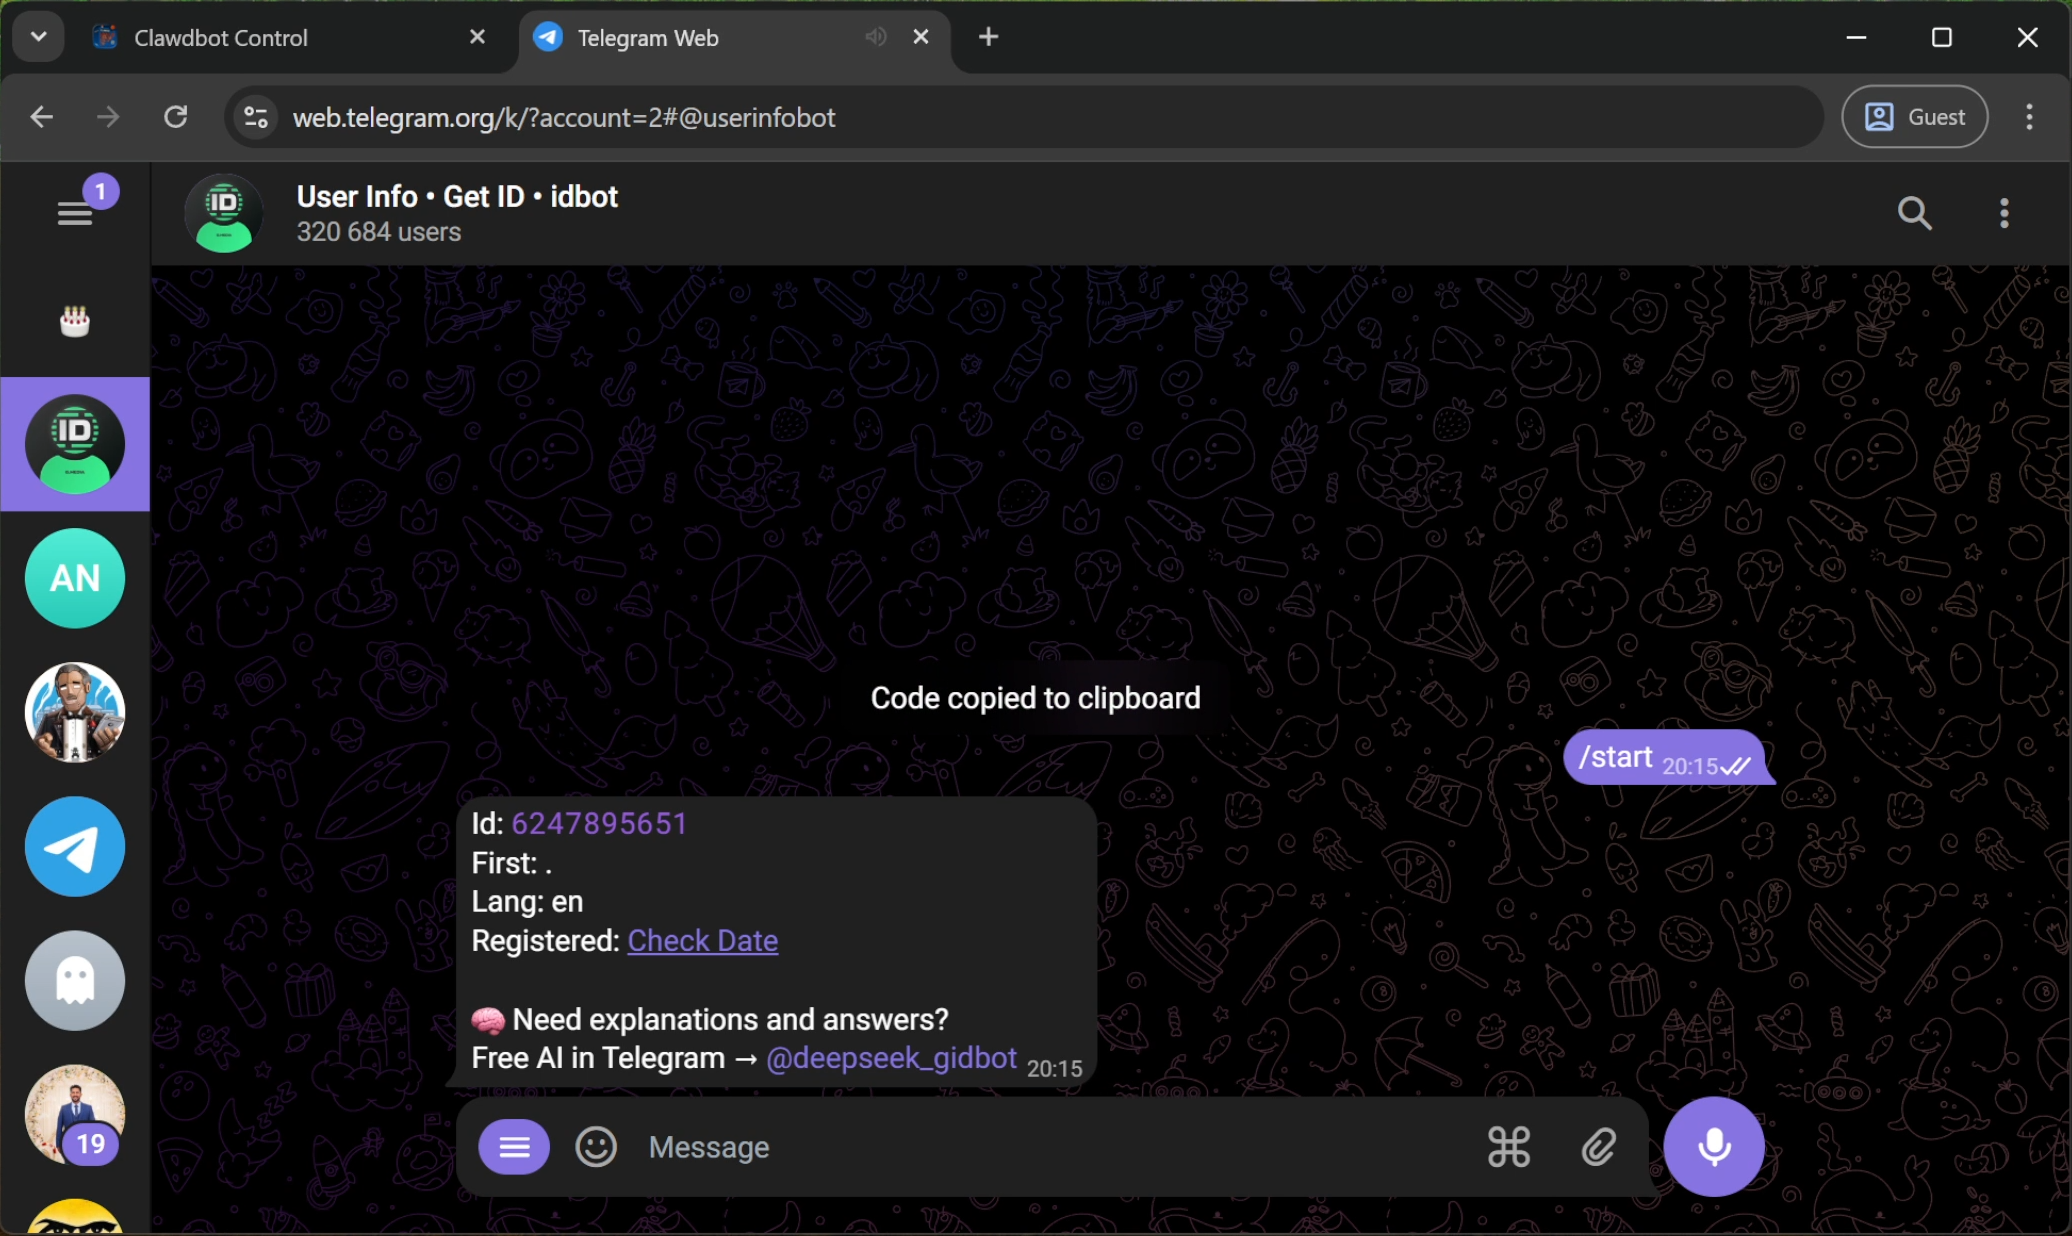Click the site security badge in address bar
Viewport: 2072px width, 1236px height.
pyautogui.click(x=255, y=116)
